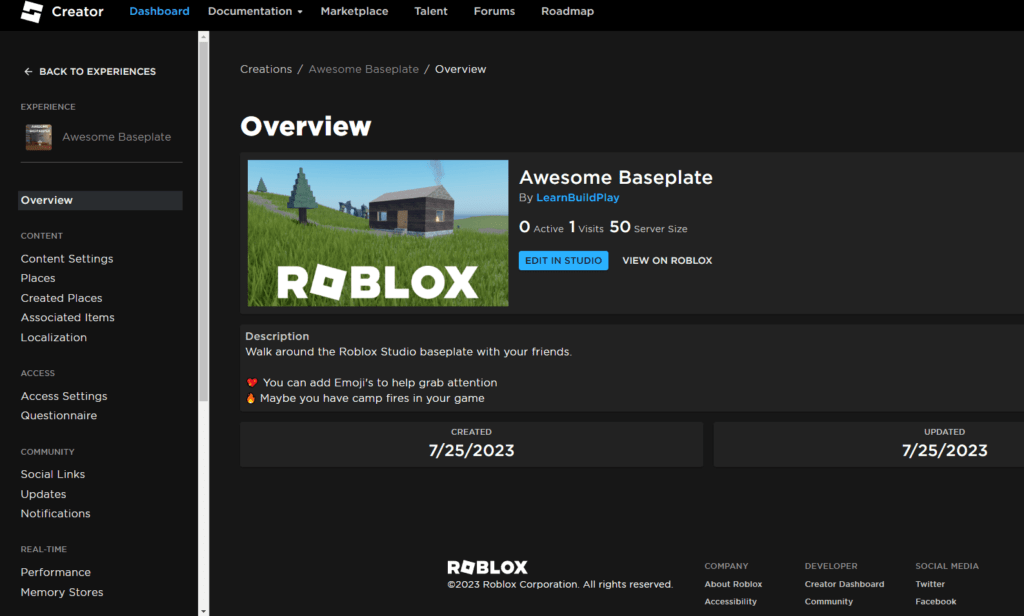Open Places in the sidebar

[x=38, y=278]
